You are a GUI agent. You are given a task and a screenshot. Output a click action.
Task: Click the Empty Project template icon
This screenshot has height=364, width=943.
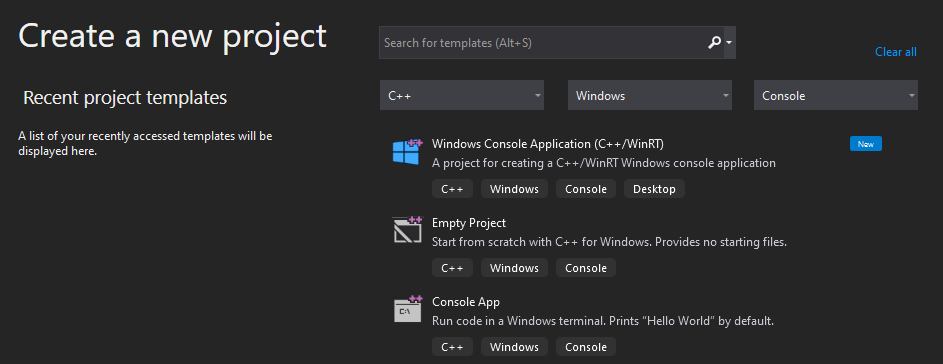(408, 230)
